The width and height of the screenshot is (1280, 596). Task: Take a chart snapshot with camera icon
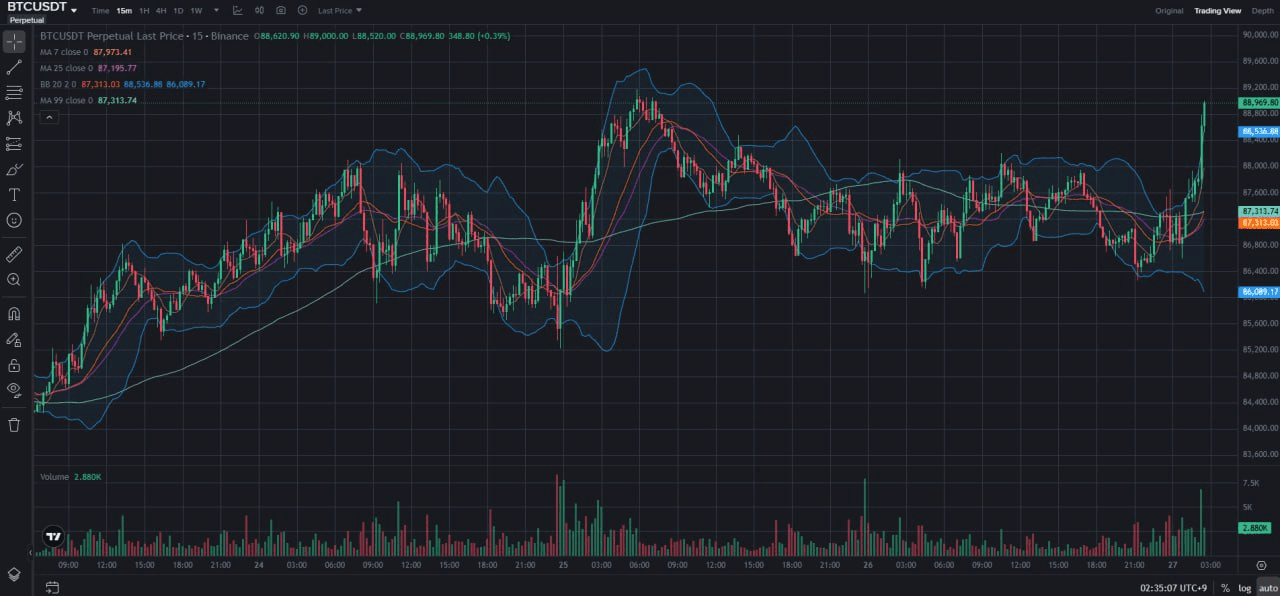point(280,10)
